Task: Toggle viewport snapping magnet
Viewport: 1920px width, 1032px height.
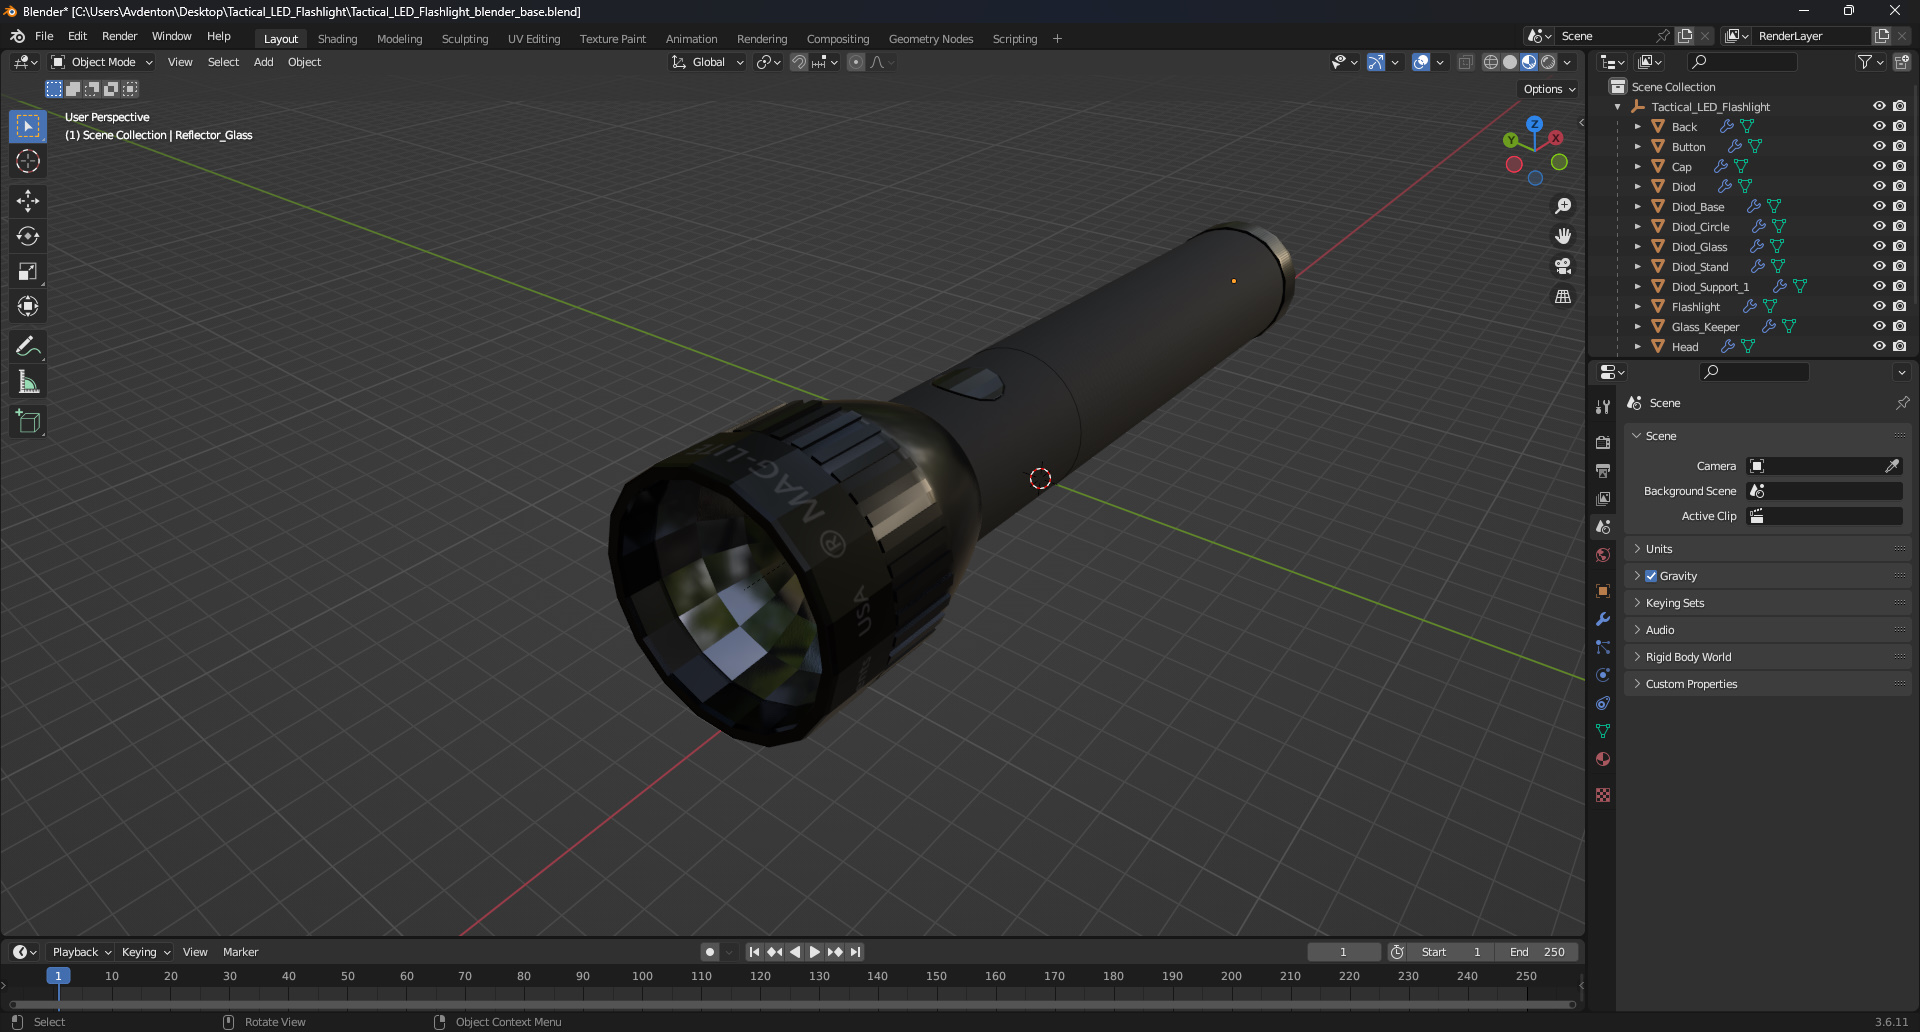Action: coord(799,62)
